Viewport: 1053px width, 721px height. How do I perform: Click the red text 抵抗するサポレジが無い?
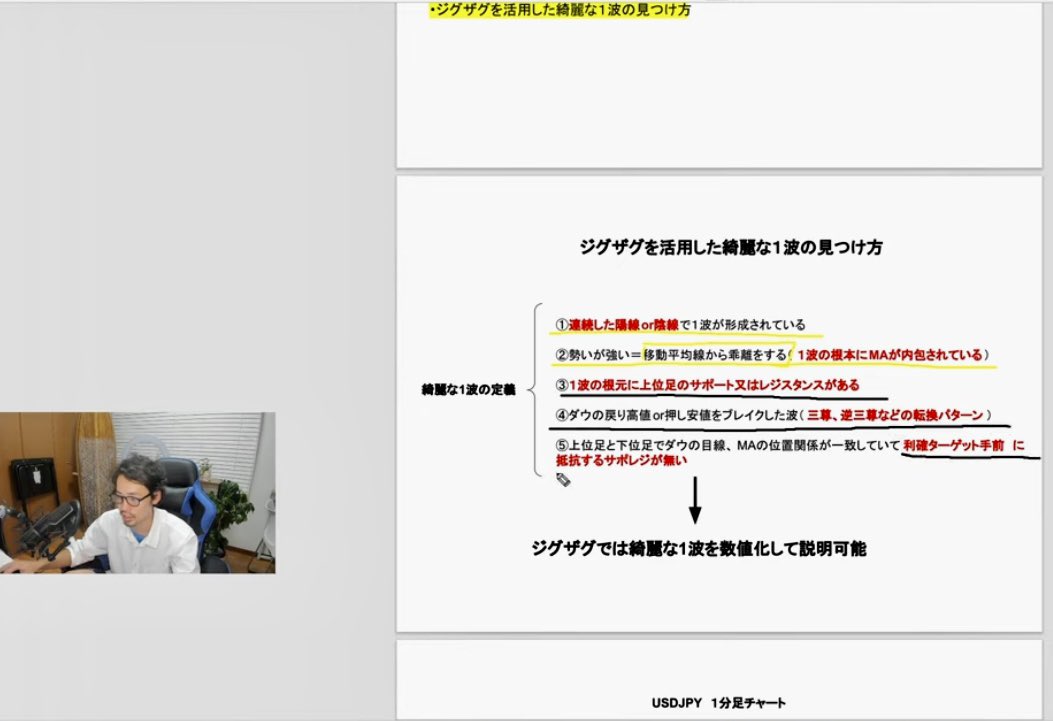(x=621, y=461)
